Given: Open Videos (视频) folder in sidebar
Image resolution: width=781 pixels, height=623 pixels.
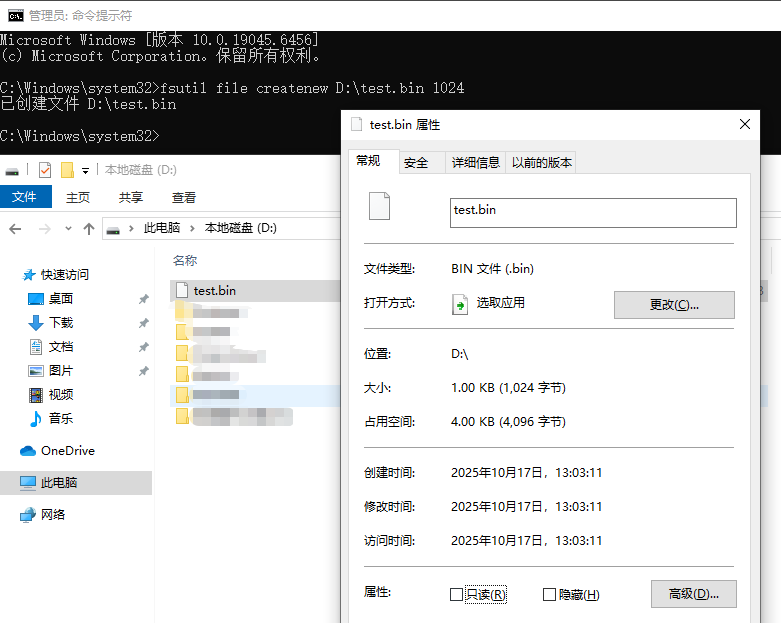Looking at the screenshot, I should tap(60, 395).
